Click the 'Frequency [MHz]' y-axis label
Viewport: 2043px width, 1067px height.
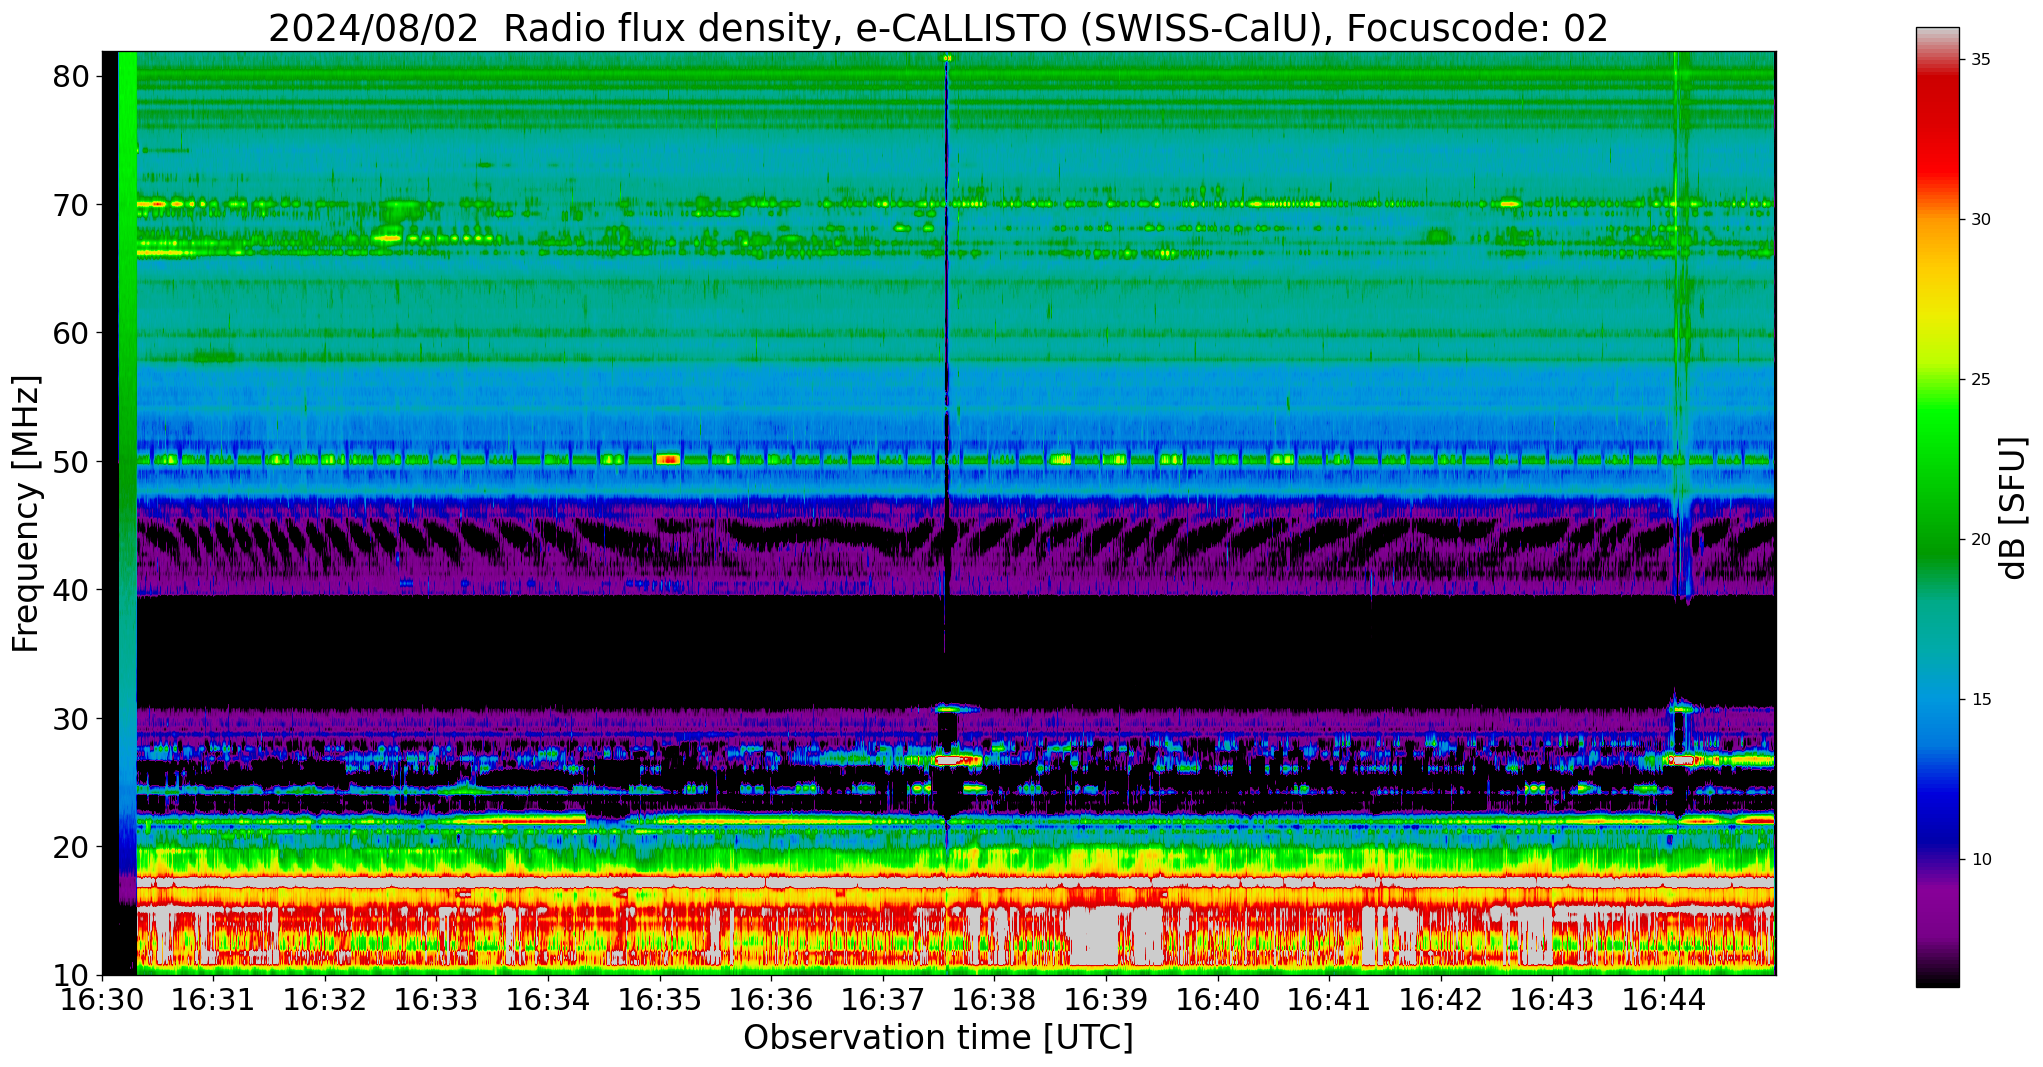26,513
